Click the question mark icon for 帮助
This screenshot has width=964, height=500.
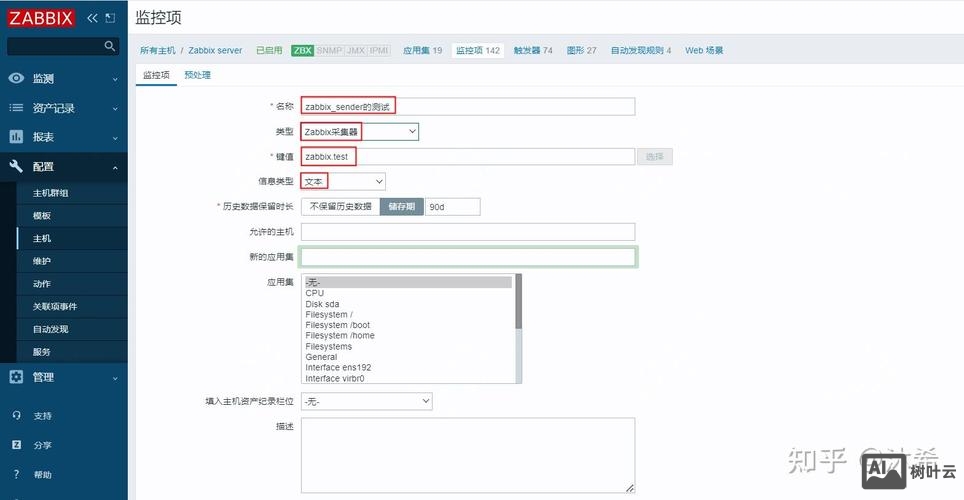click(17, 474)
